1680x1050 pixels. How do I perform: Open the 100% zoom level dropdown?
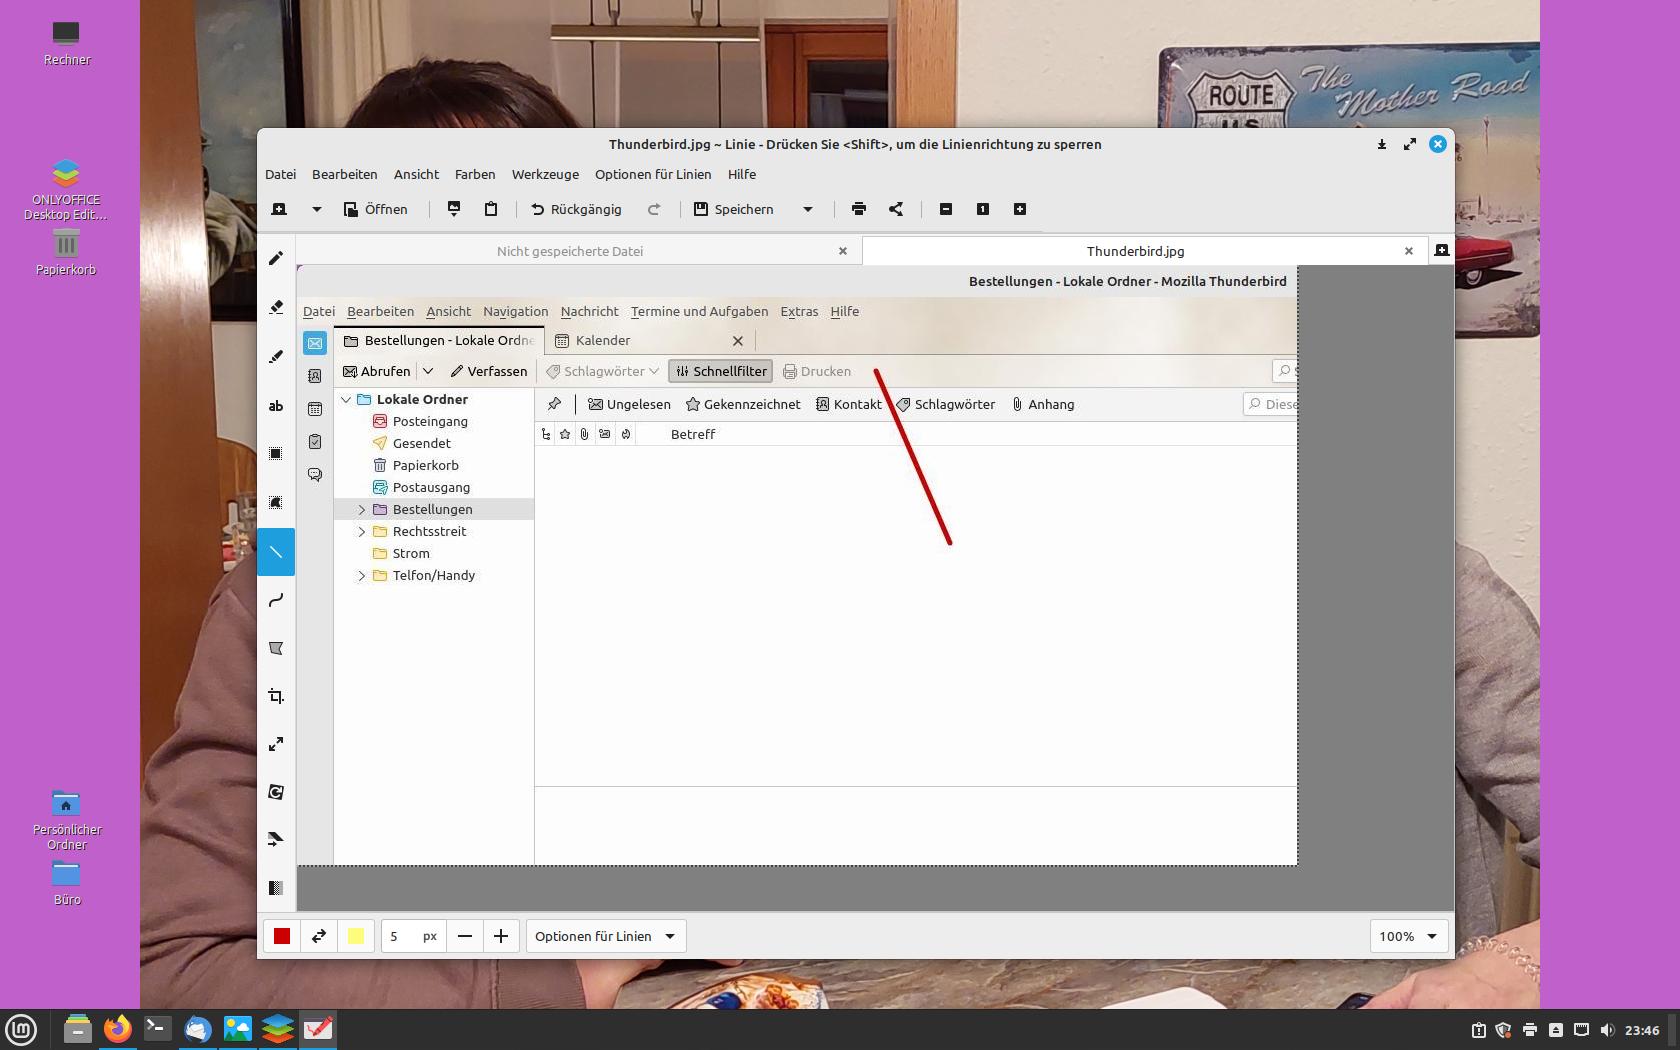click(x=1408, y=936)
